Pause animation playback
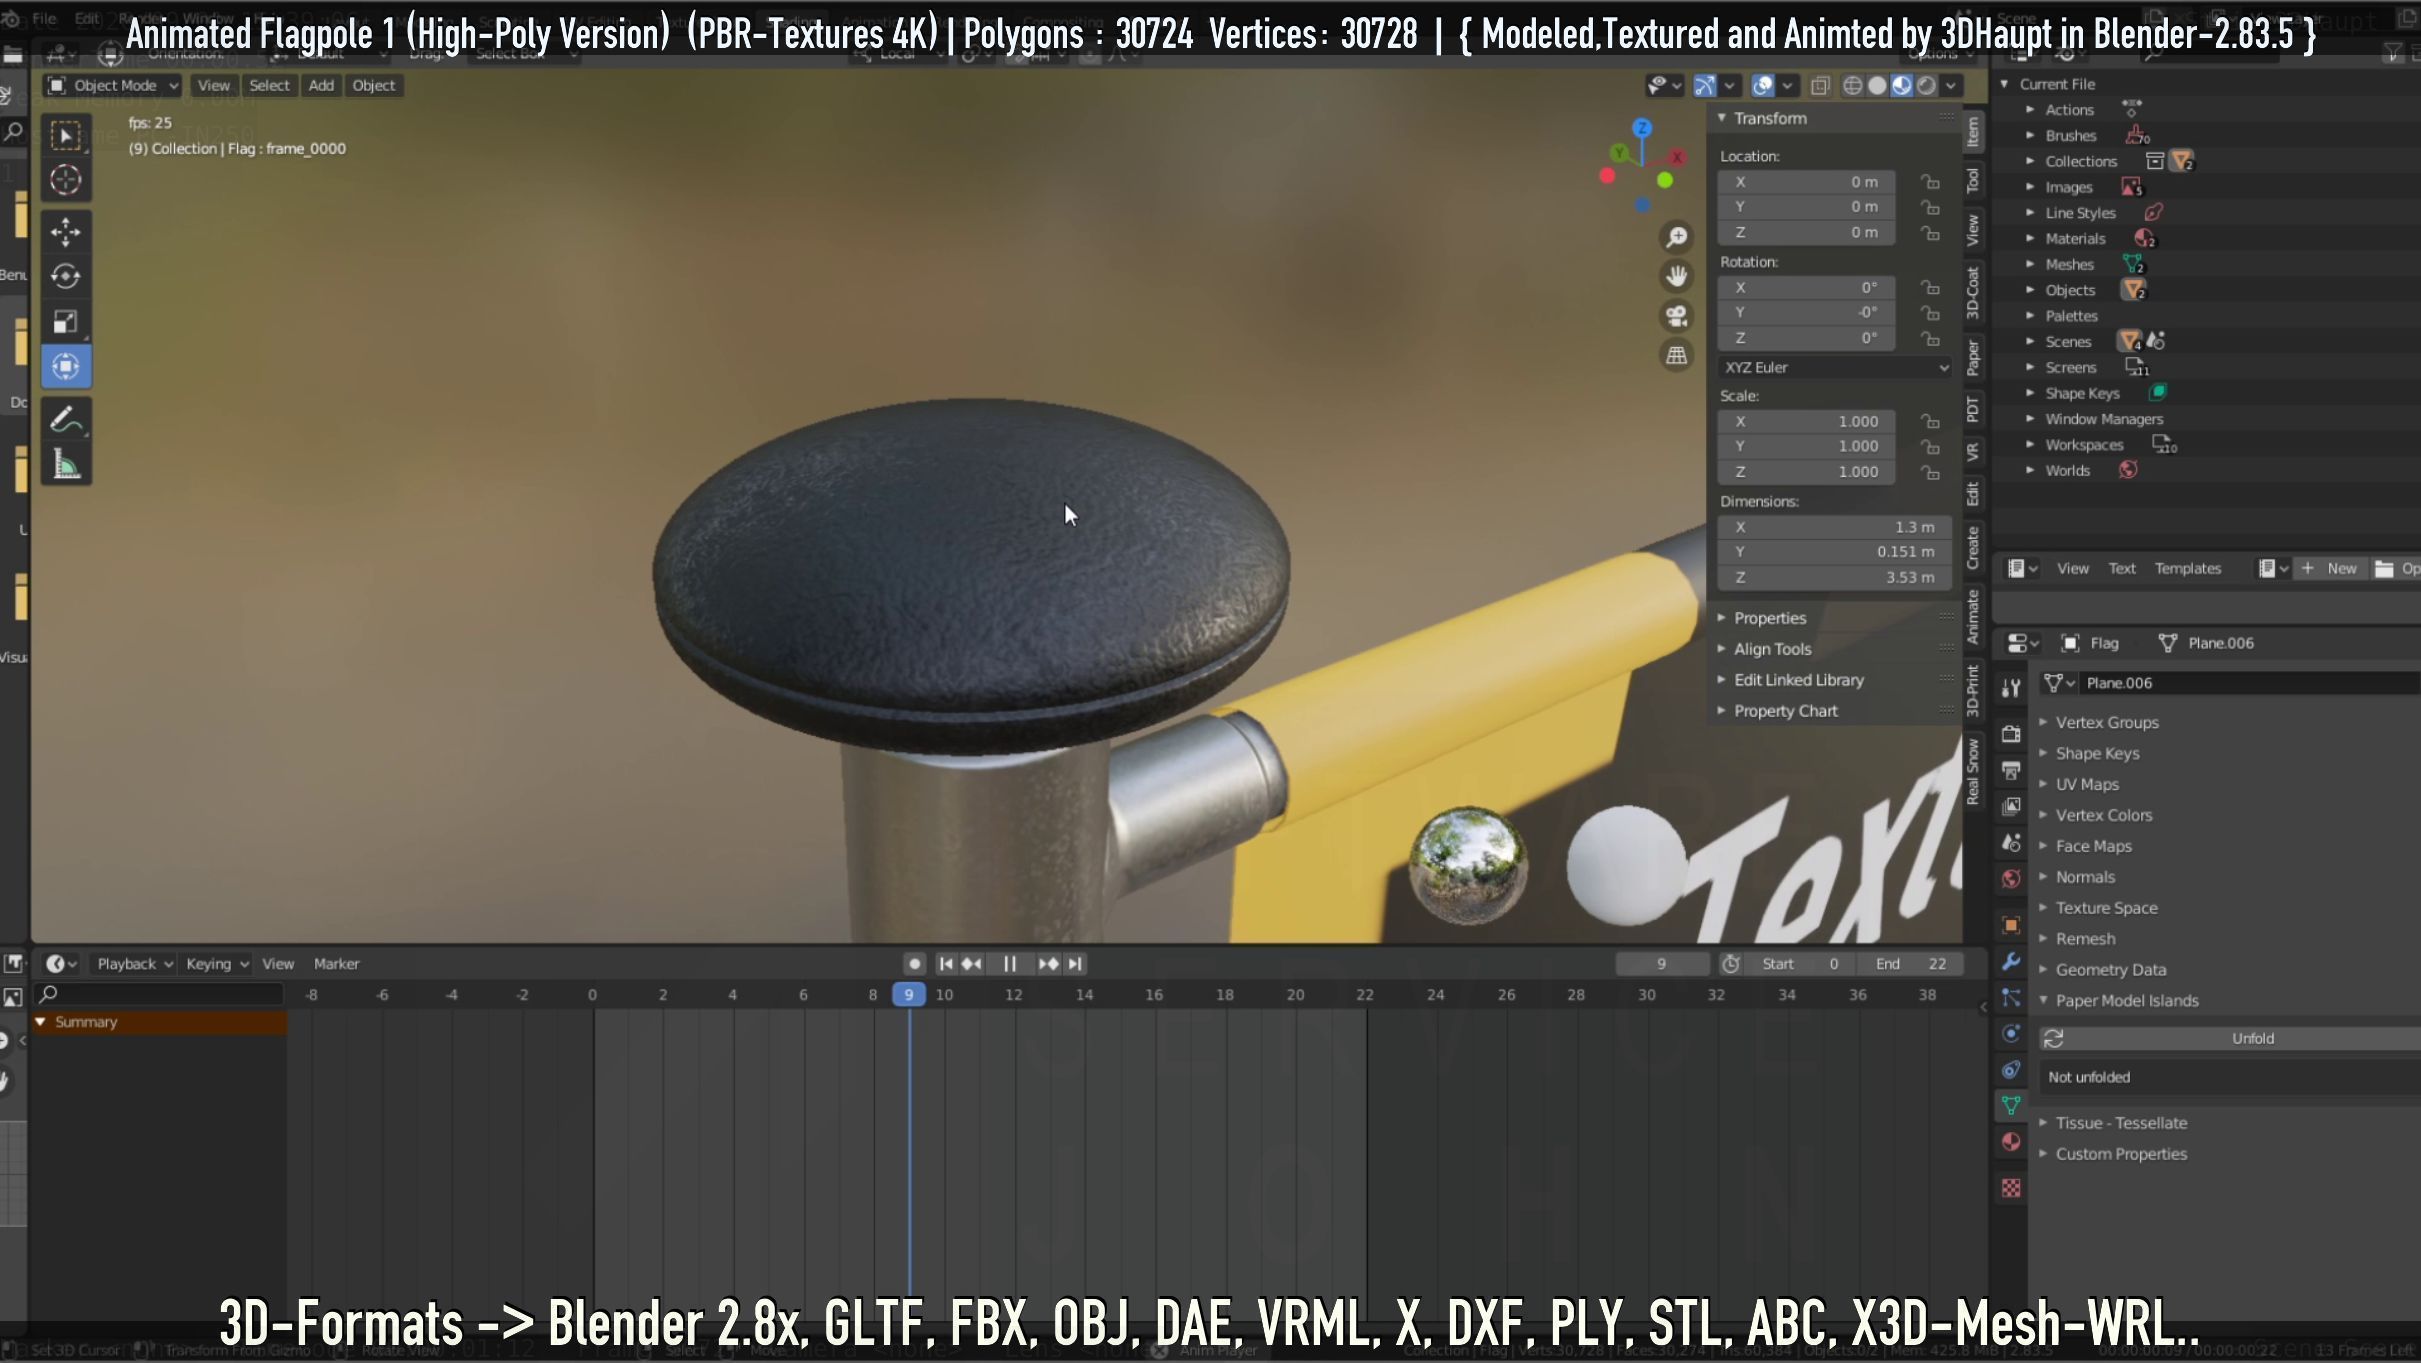 point(1010,964)
